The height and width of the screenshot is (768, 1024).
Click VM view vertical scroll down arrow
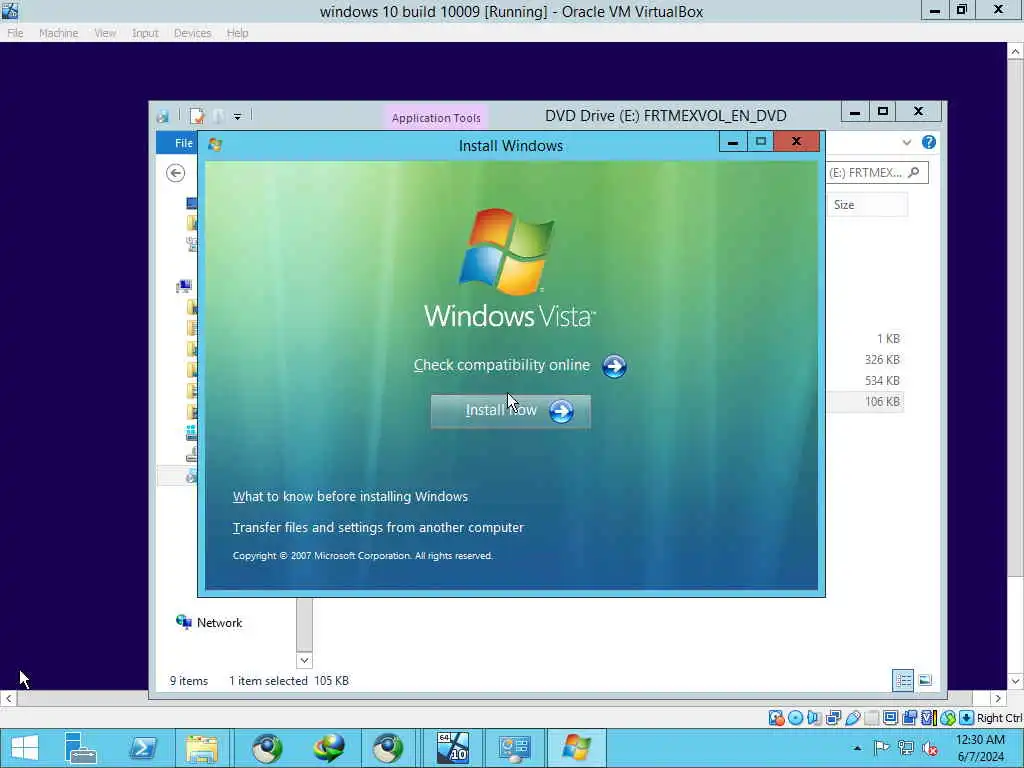click(1016, 682)
